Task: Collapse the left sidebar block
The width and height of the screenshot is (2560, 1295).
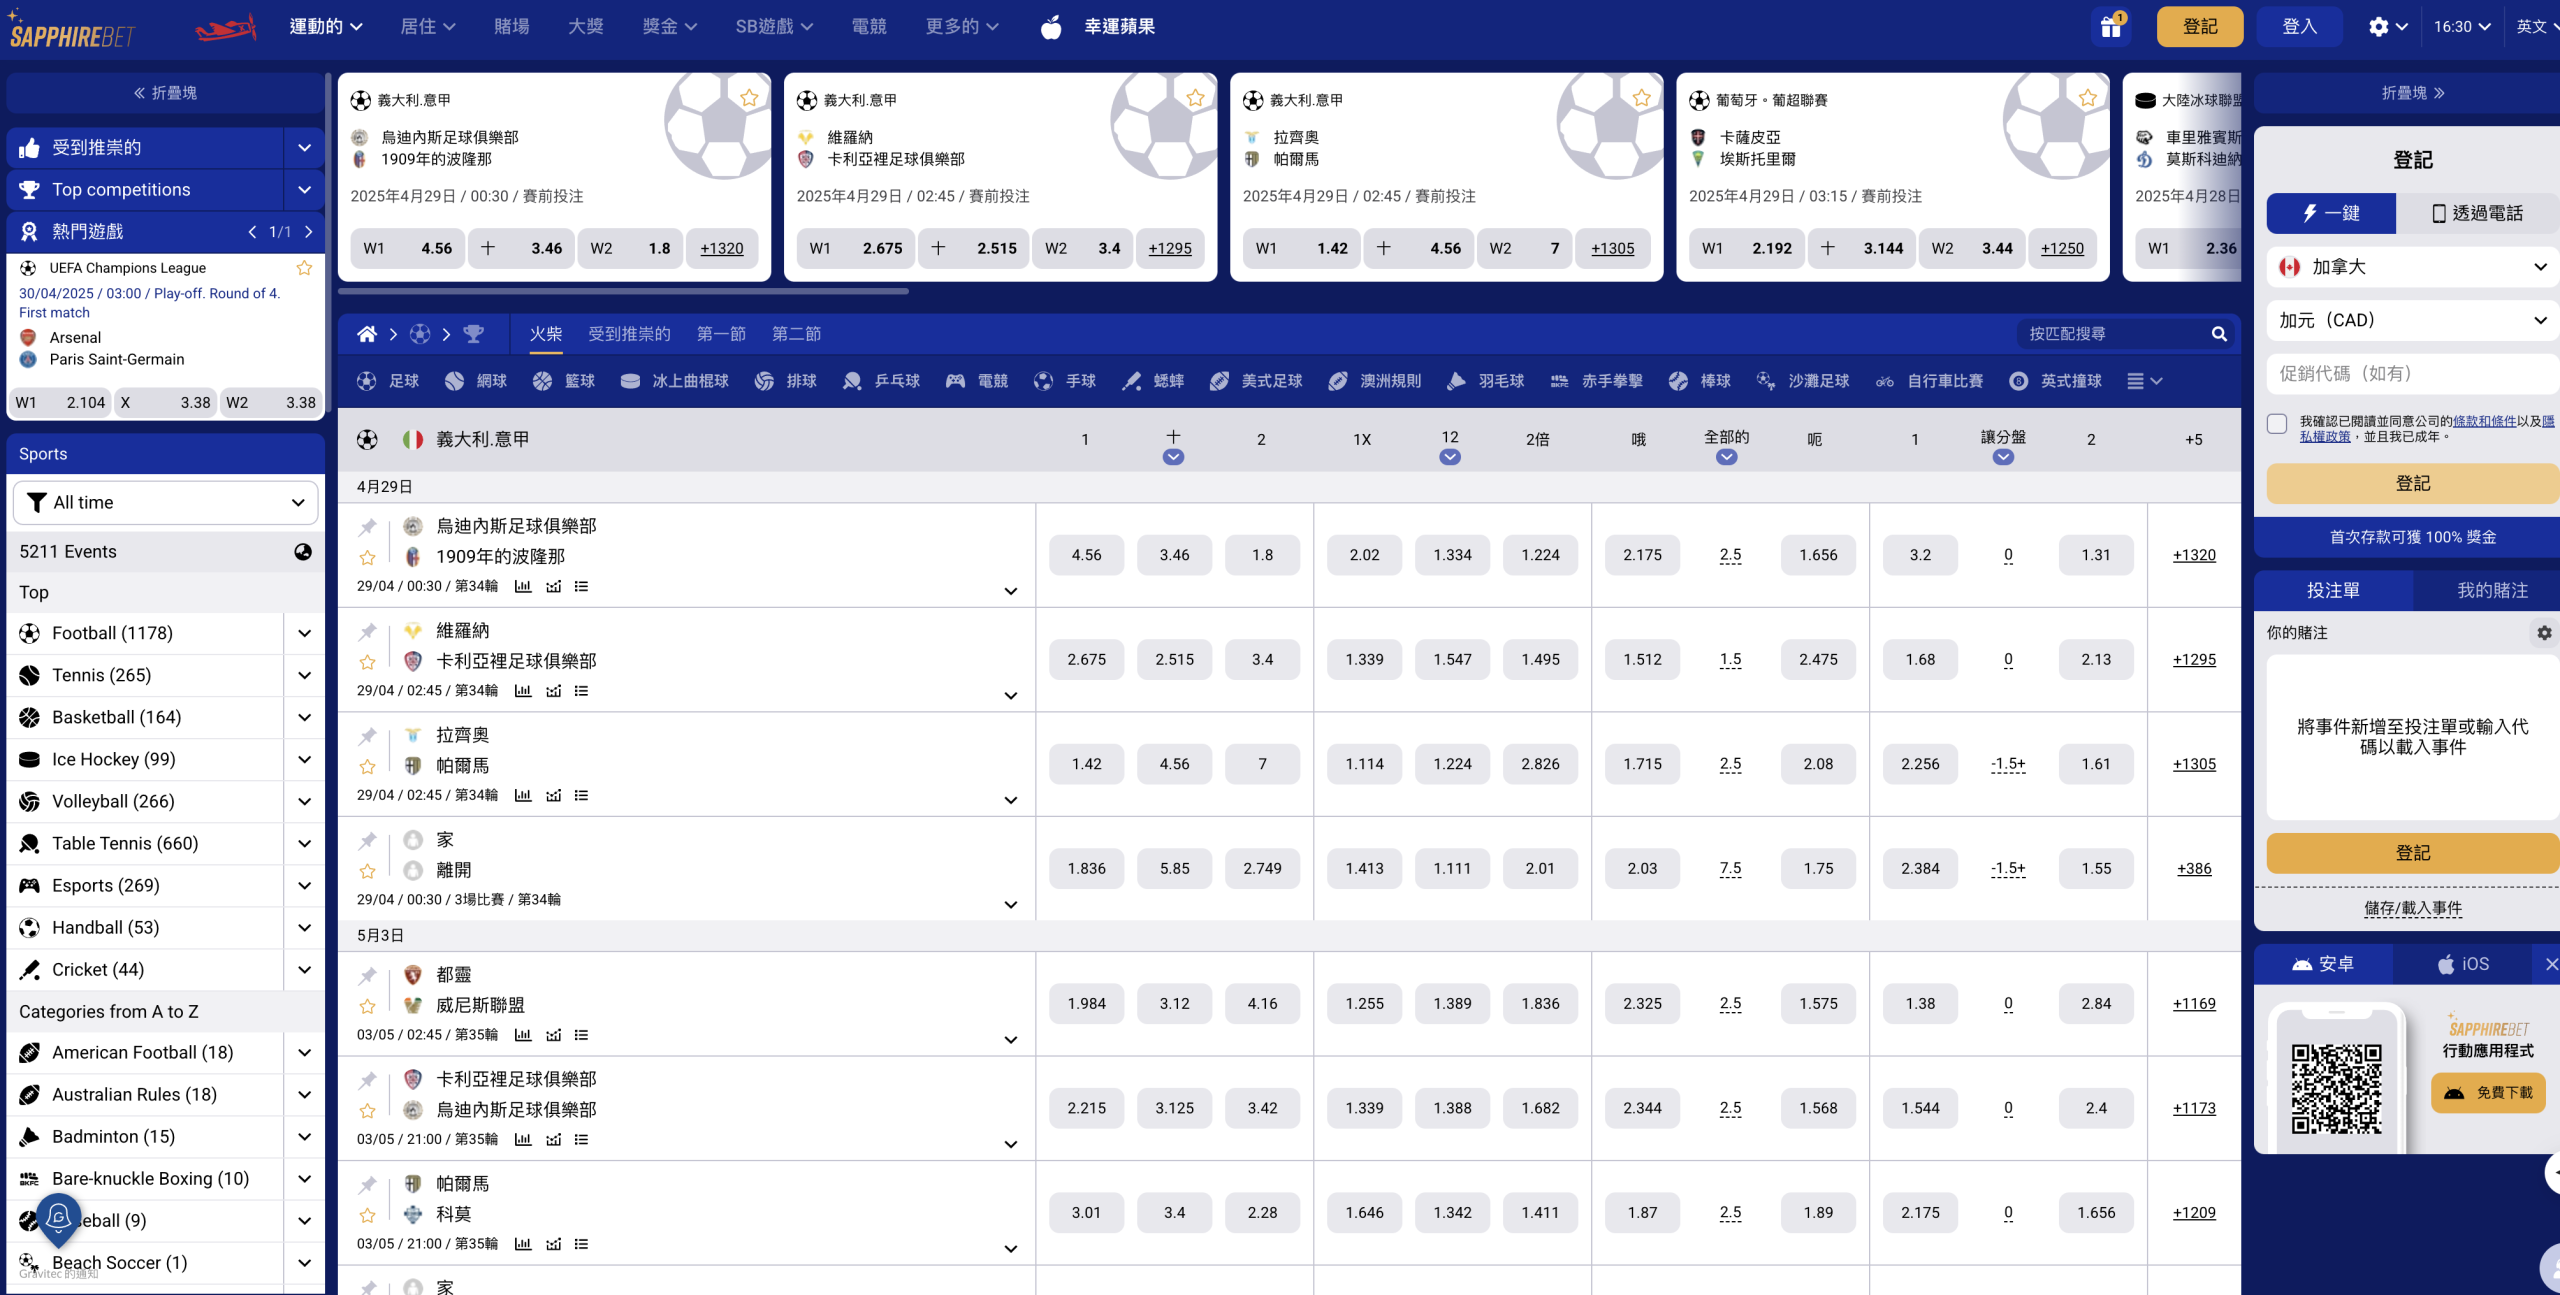Action: point(165,93)
